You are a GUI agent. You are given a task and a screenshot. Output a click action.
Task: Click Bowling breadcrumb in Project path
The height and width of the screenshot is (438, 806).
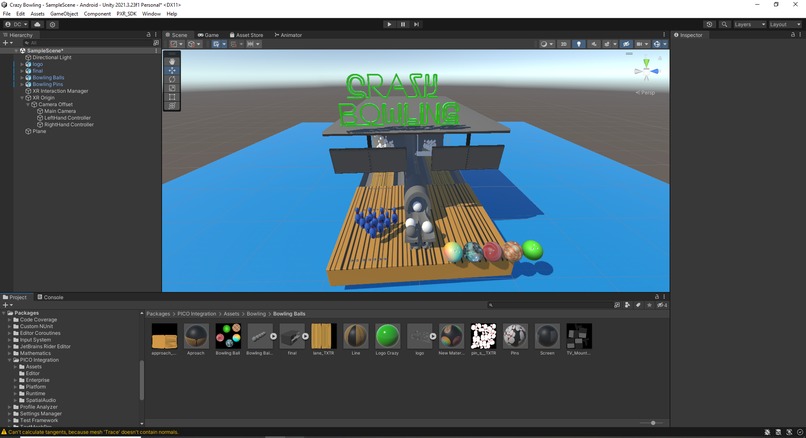pyautogui.click(x=256, y=314)
